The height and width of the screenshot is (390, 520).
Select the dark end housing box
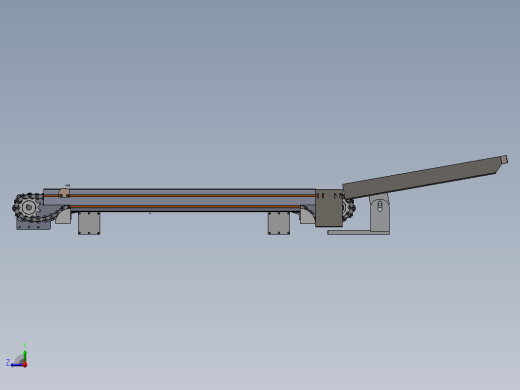pyautogui.click(x=329, y=208)
